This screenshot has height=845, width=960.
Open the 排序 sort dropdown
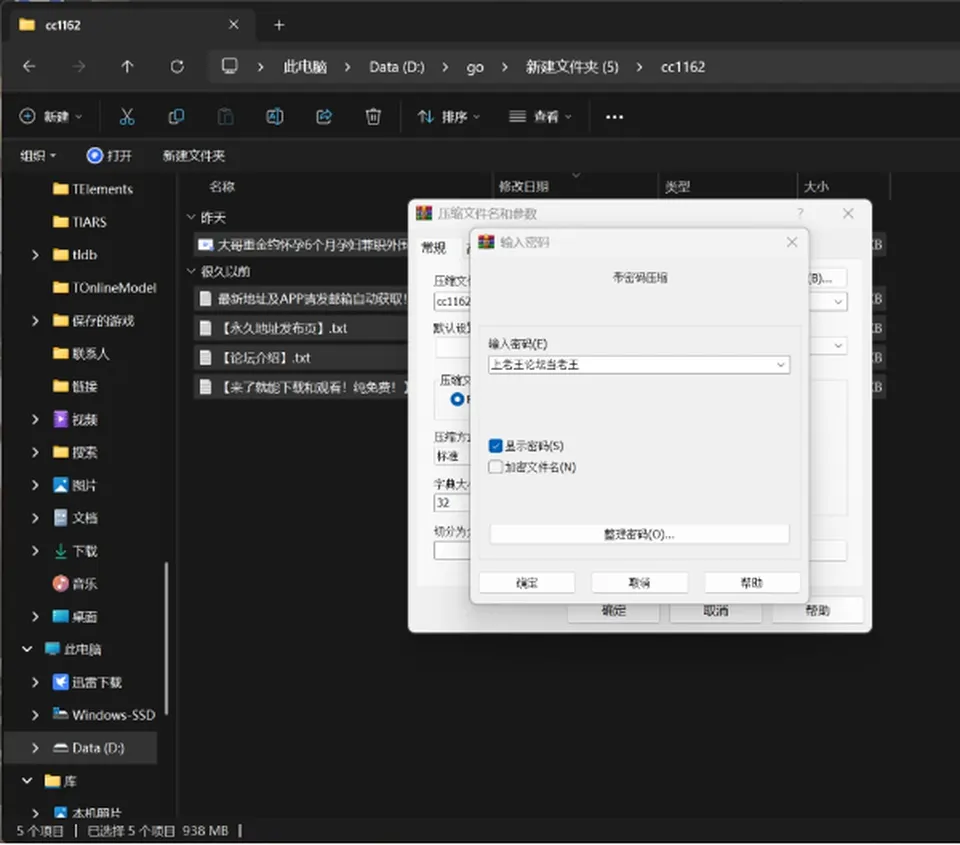(448, 116)
